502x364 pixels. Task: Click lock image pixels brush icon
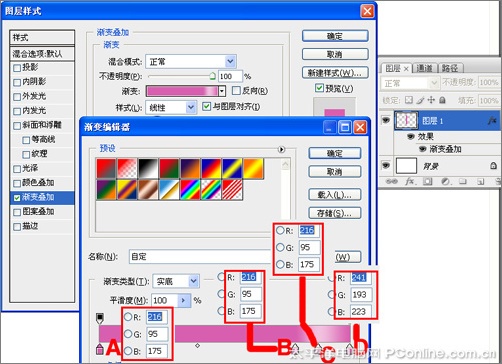(420, 100)
